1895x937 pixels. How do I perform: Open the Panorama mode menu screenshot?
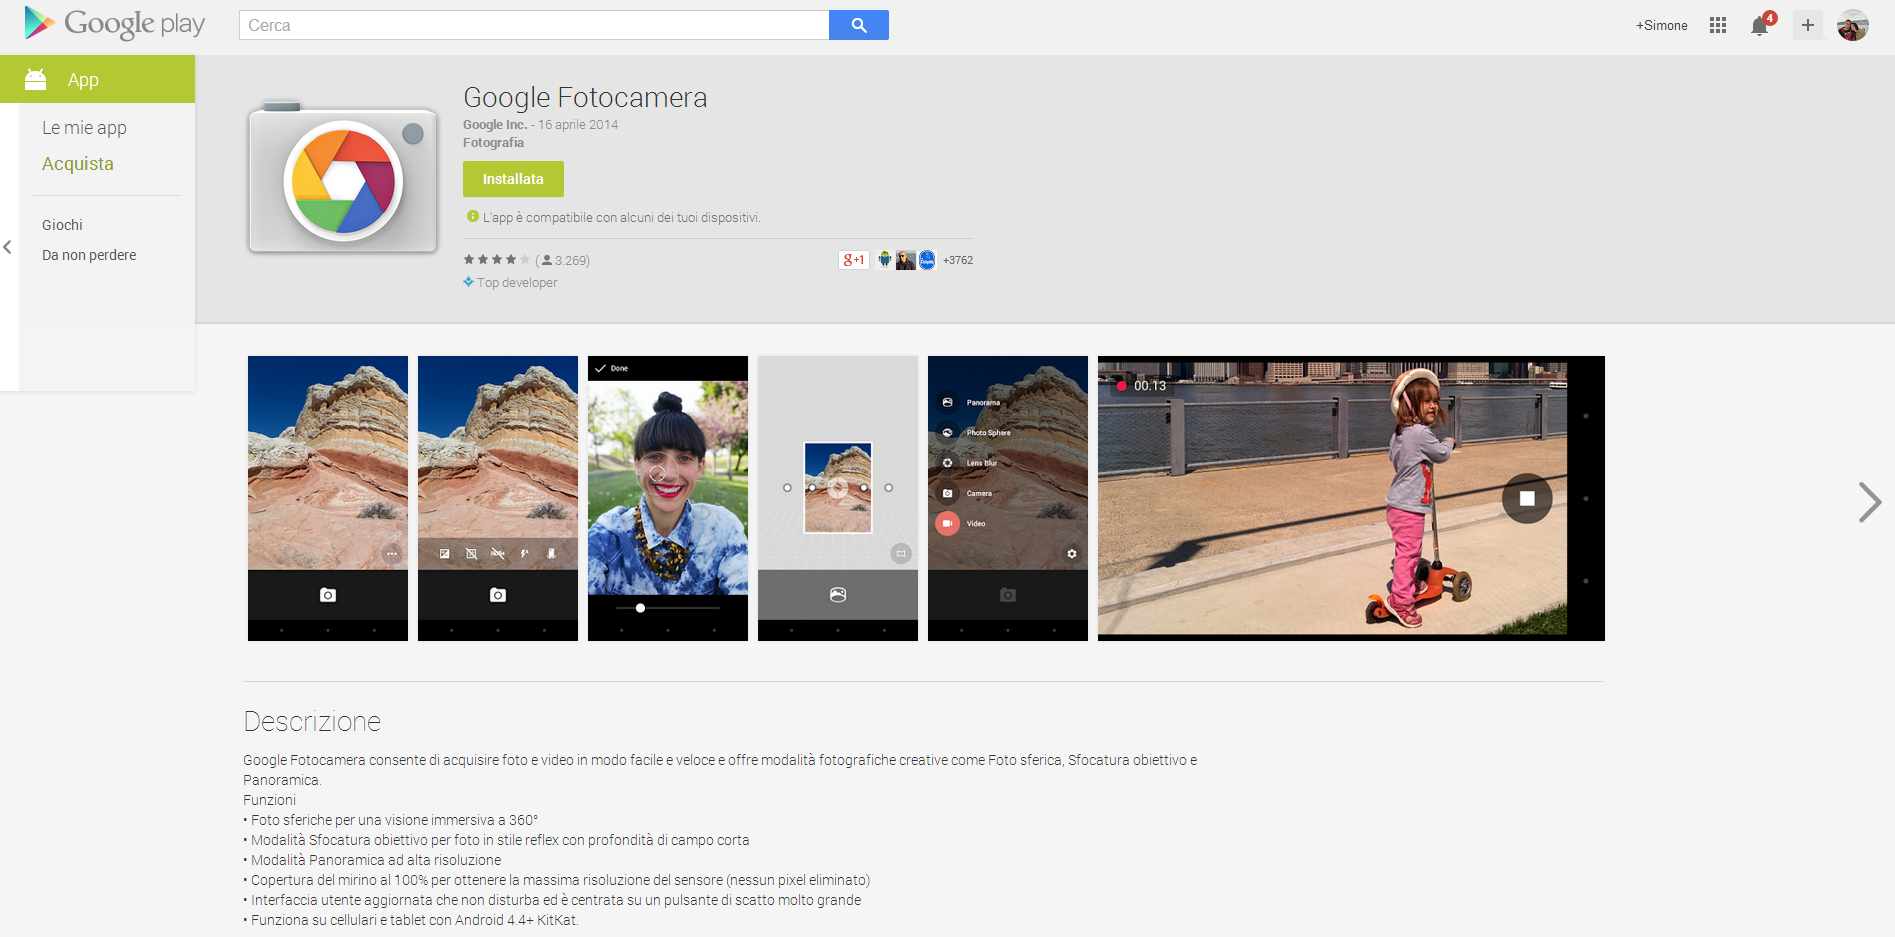[1008, 498]
